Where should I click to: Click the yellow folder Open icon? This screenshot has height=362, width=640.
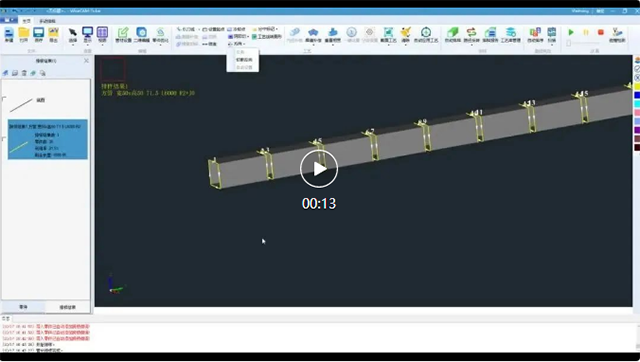point(24,33)
